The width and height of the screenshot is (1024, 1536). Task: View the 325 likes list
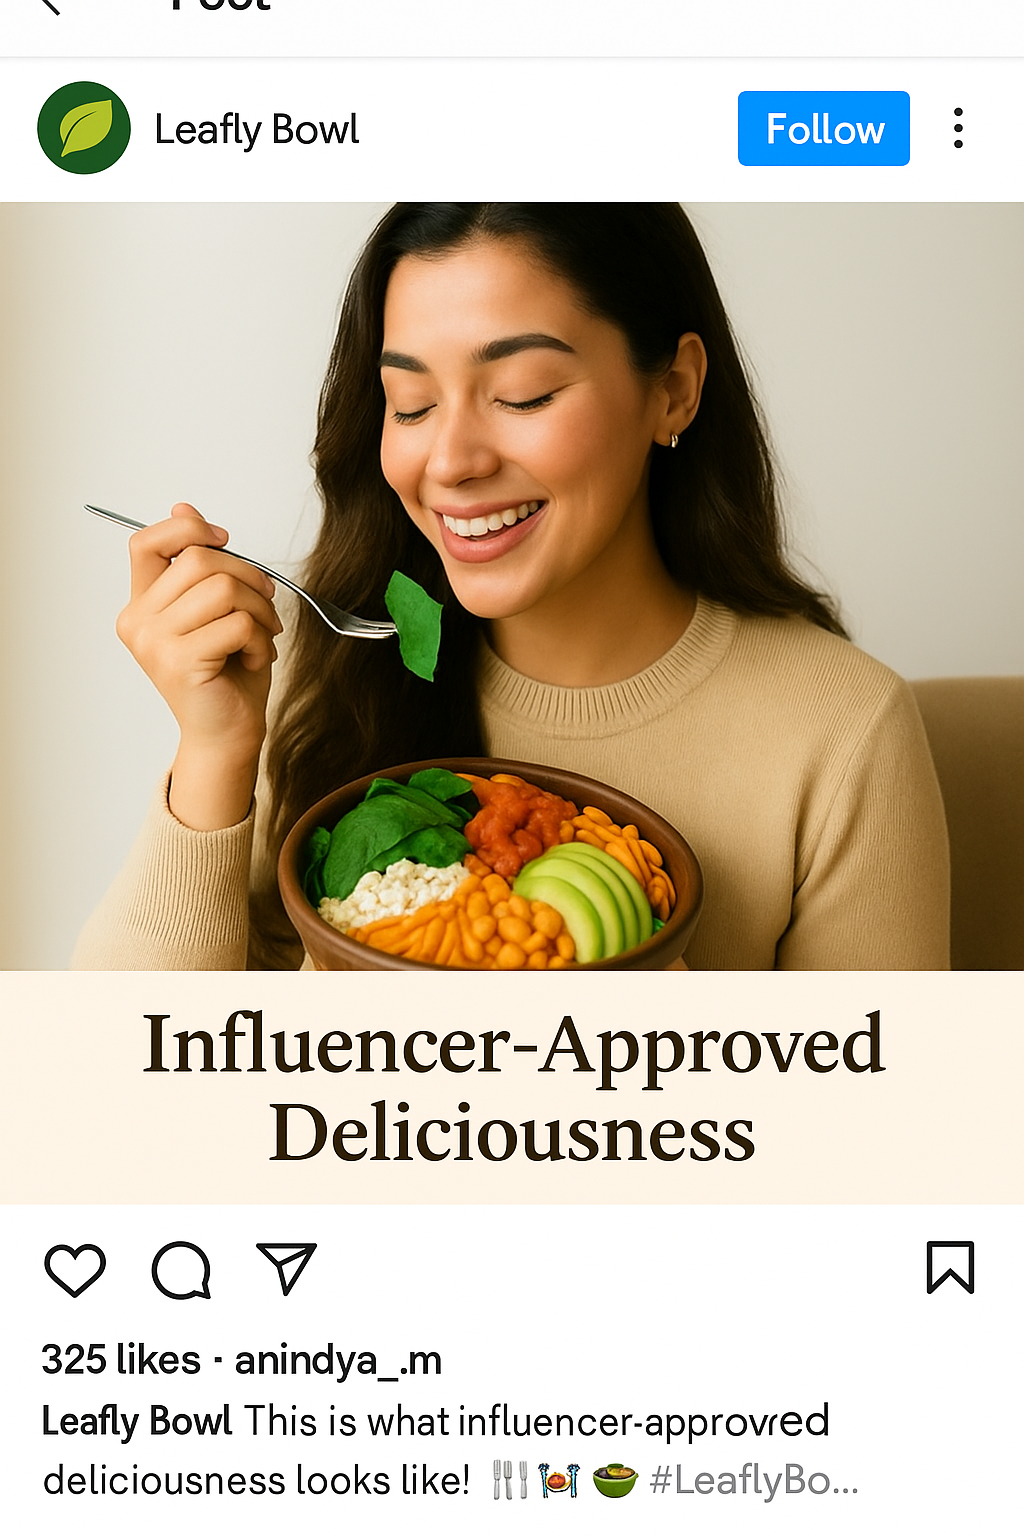(x=121, y=1360)
